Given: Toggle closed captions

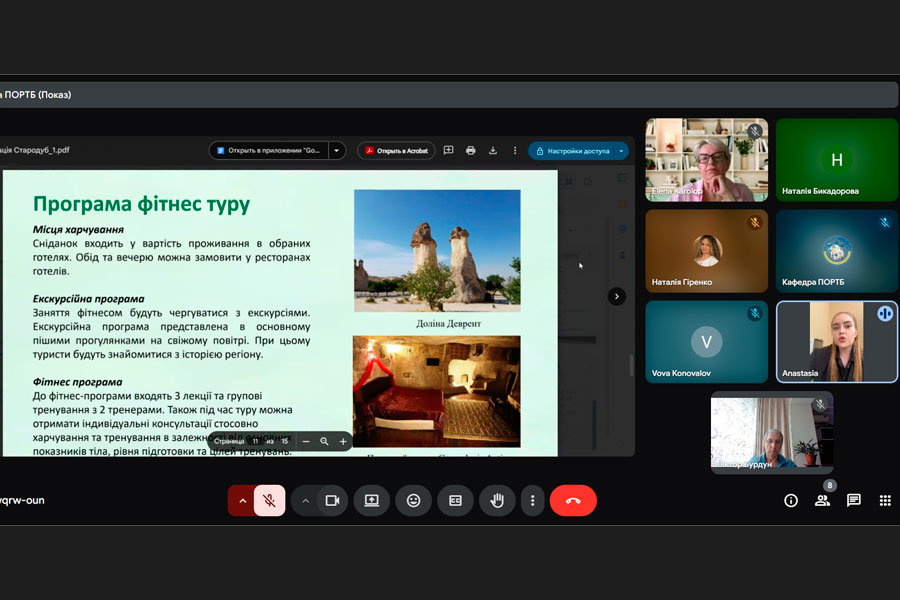Looking at the screenshot, I should pos(455,500).
